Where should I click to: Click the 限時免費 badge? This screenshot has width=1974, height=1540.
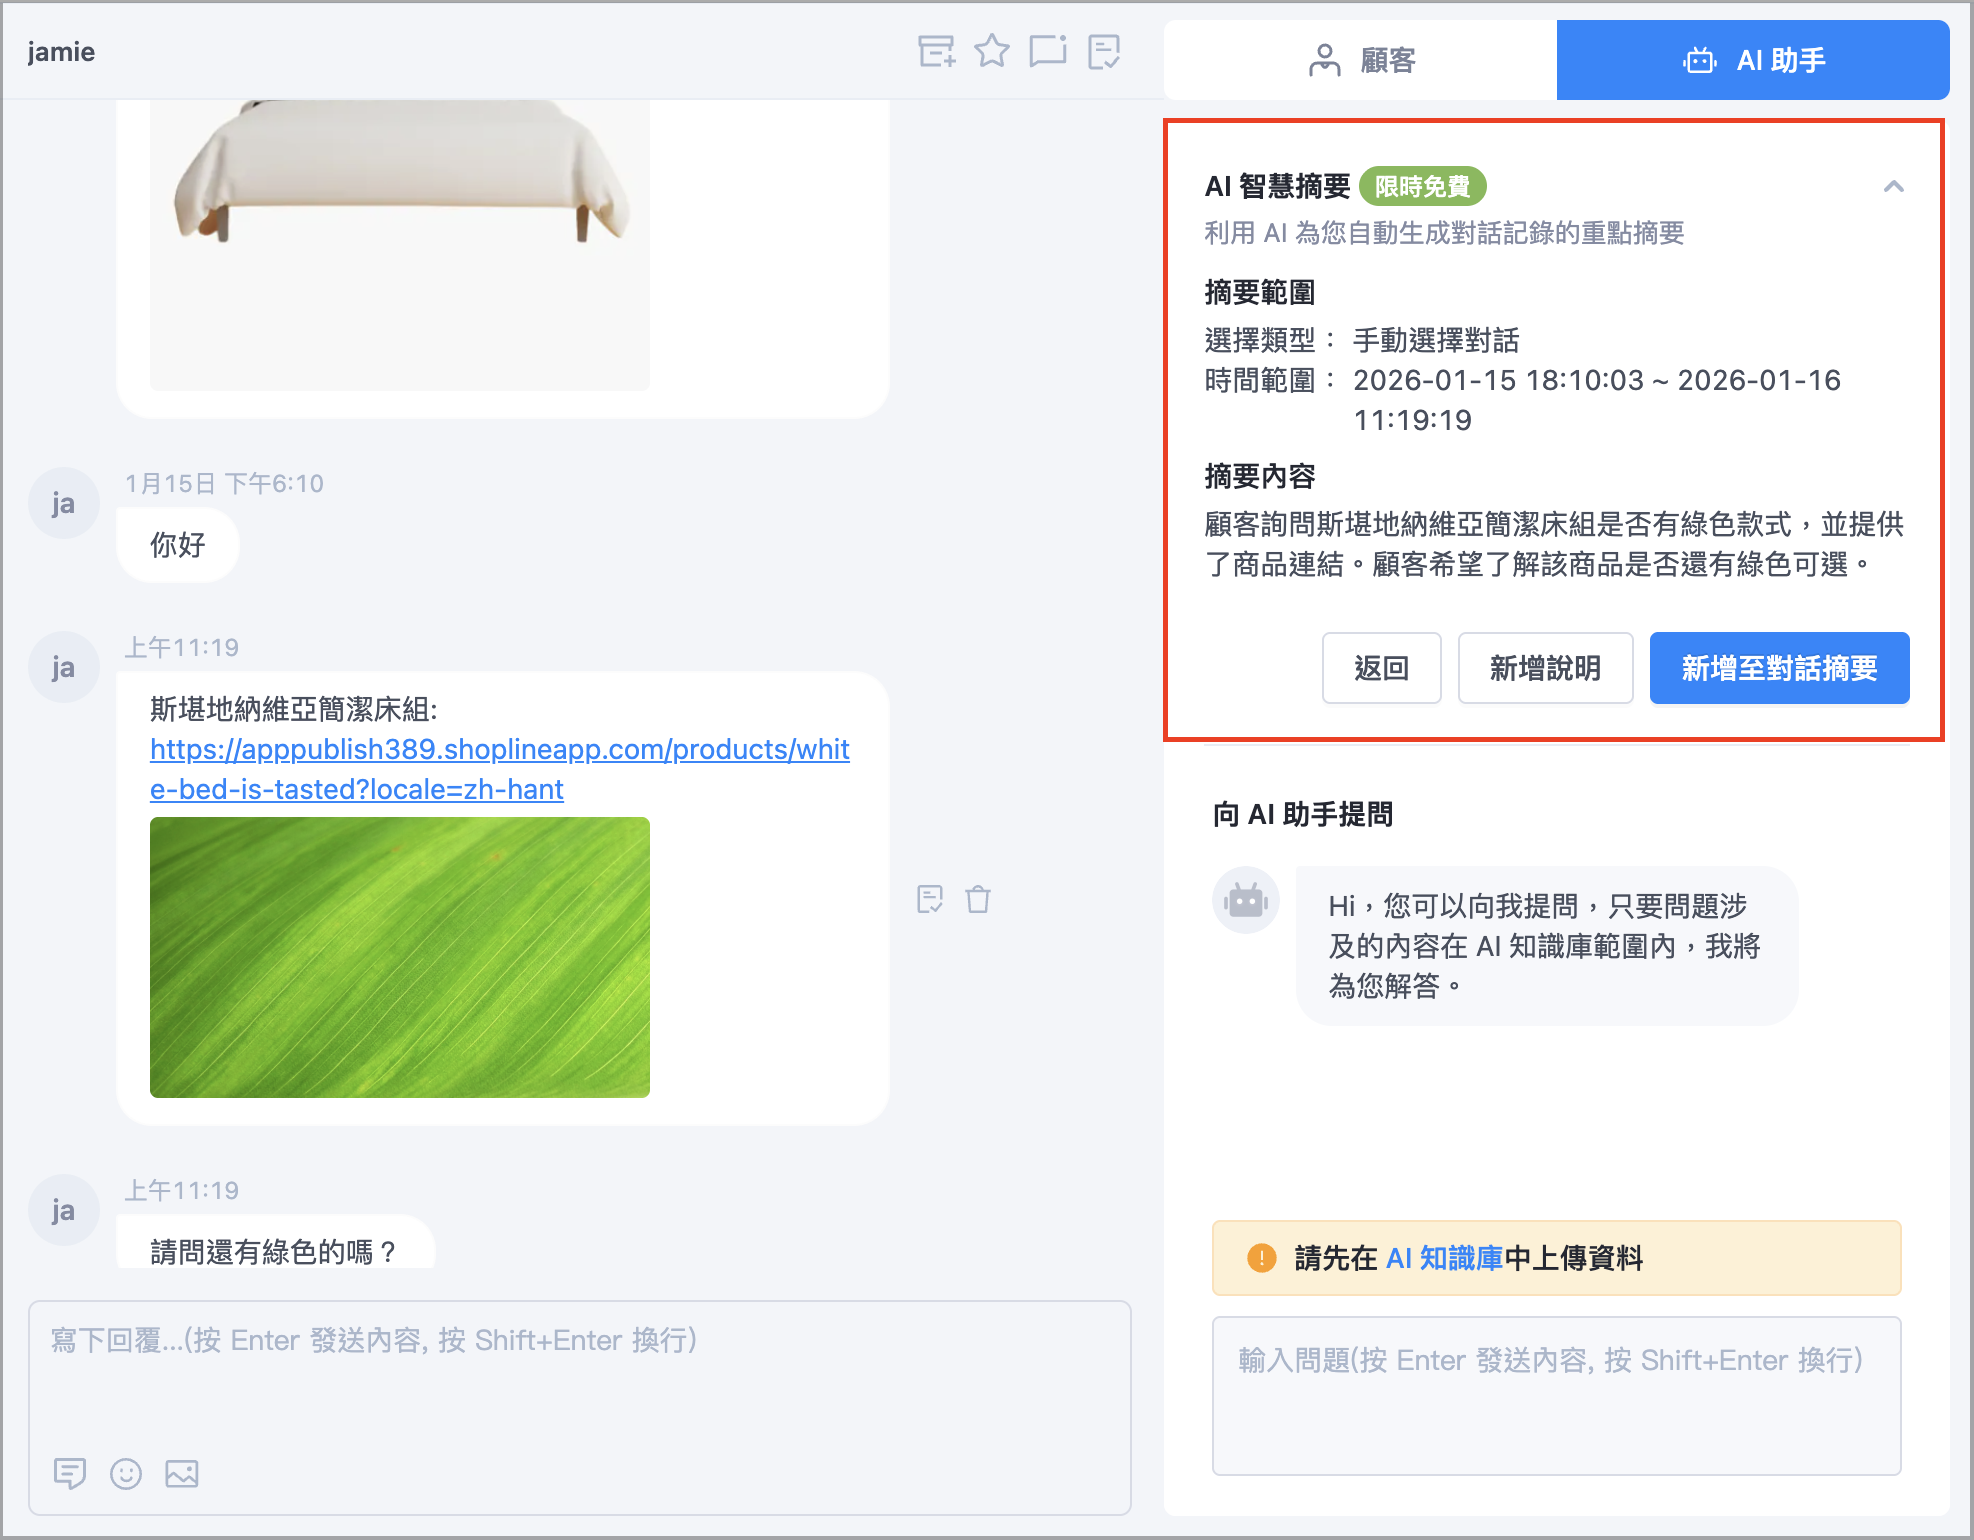1422,186
